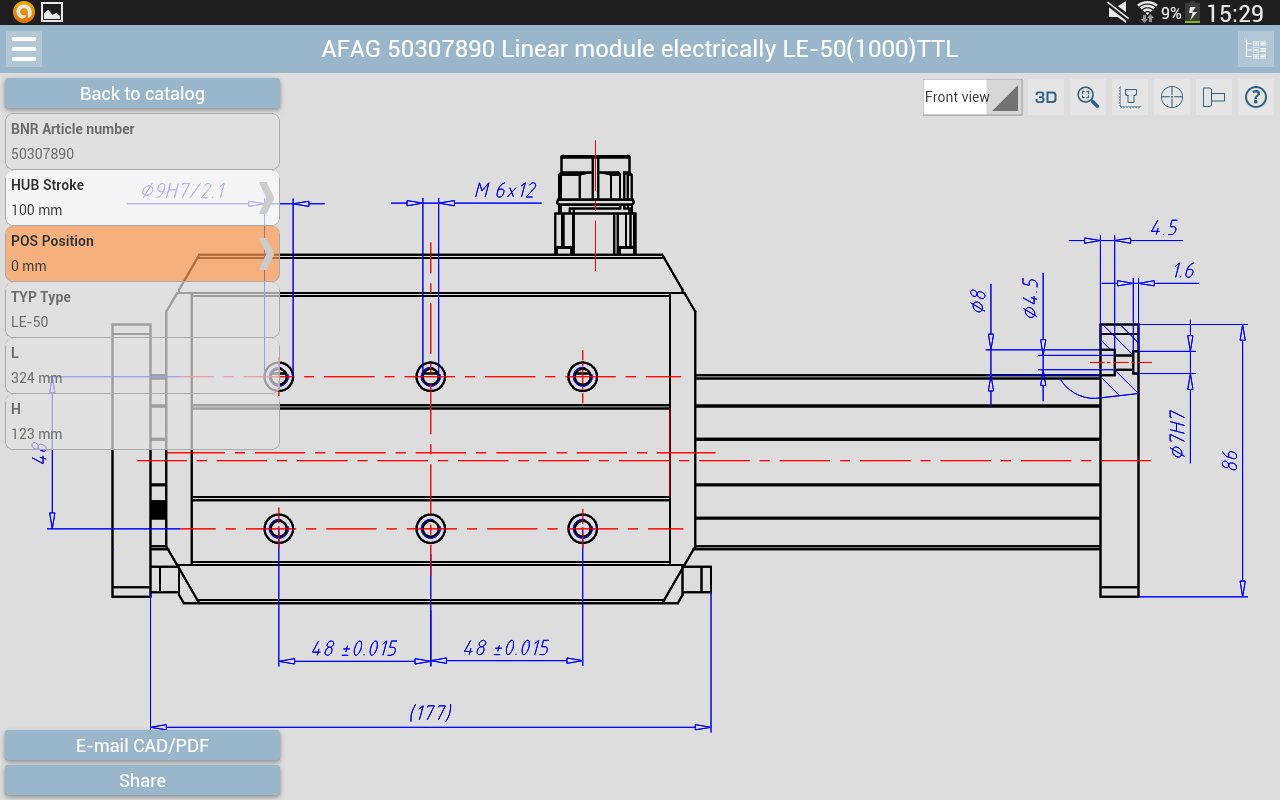
Task: Switch to 3D view
Action: point(1046,97)
